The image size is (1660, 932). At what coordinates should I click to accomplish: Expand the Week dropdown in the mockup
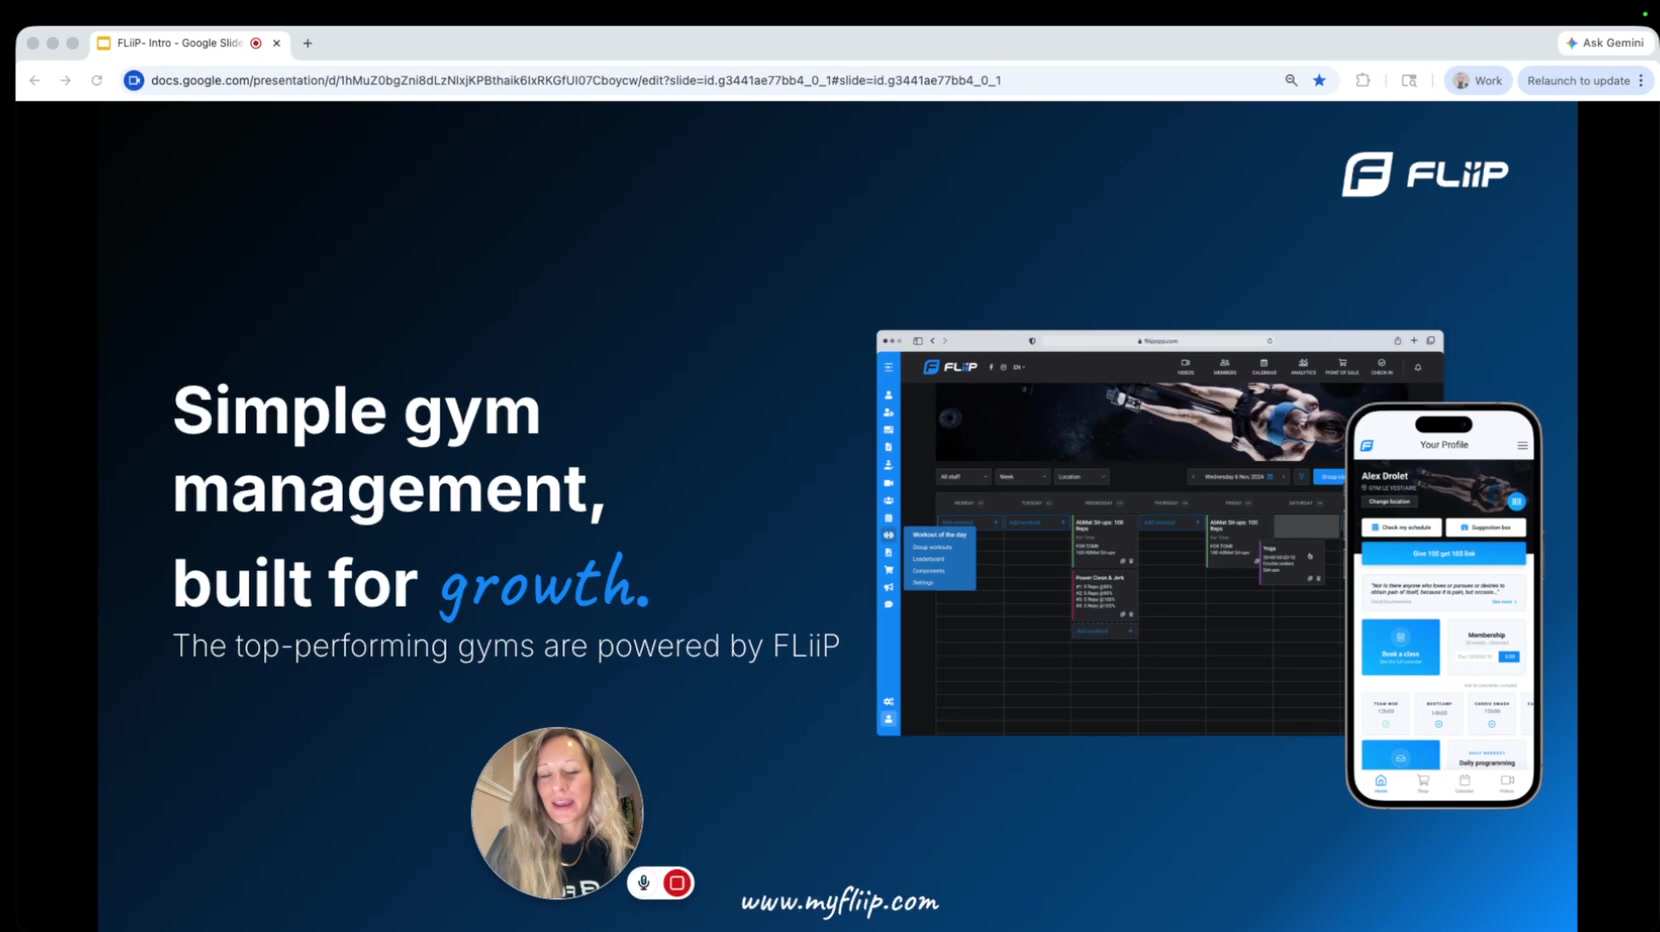click(x=1022, y=477)
